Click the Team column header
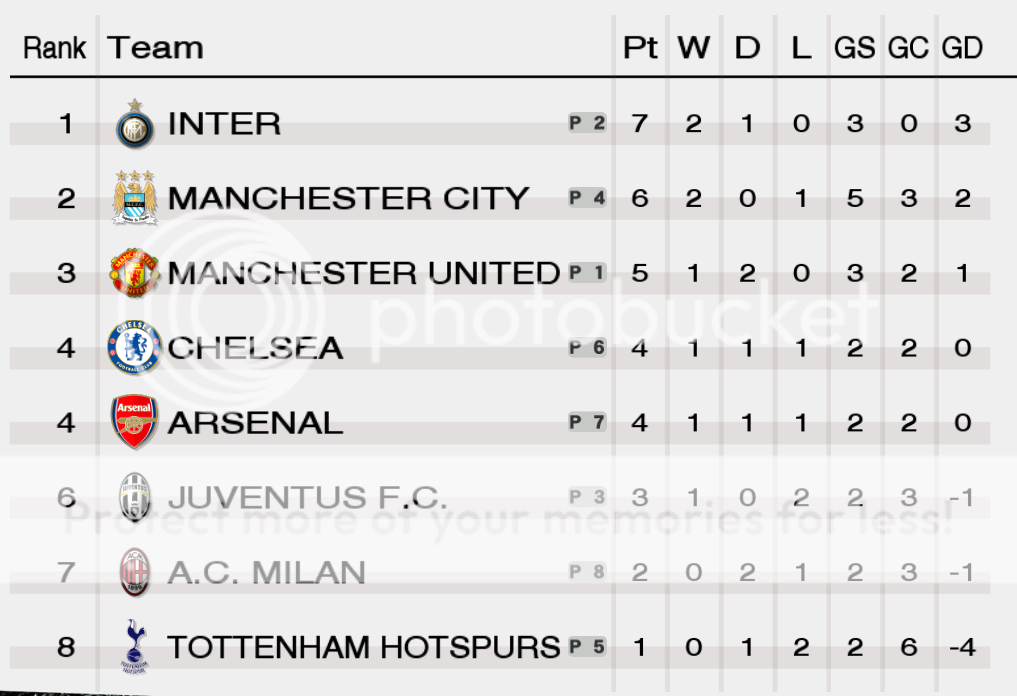The height and width of the screenshot is (696, 1017). click(155, 47)
